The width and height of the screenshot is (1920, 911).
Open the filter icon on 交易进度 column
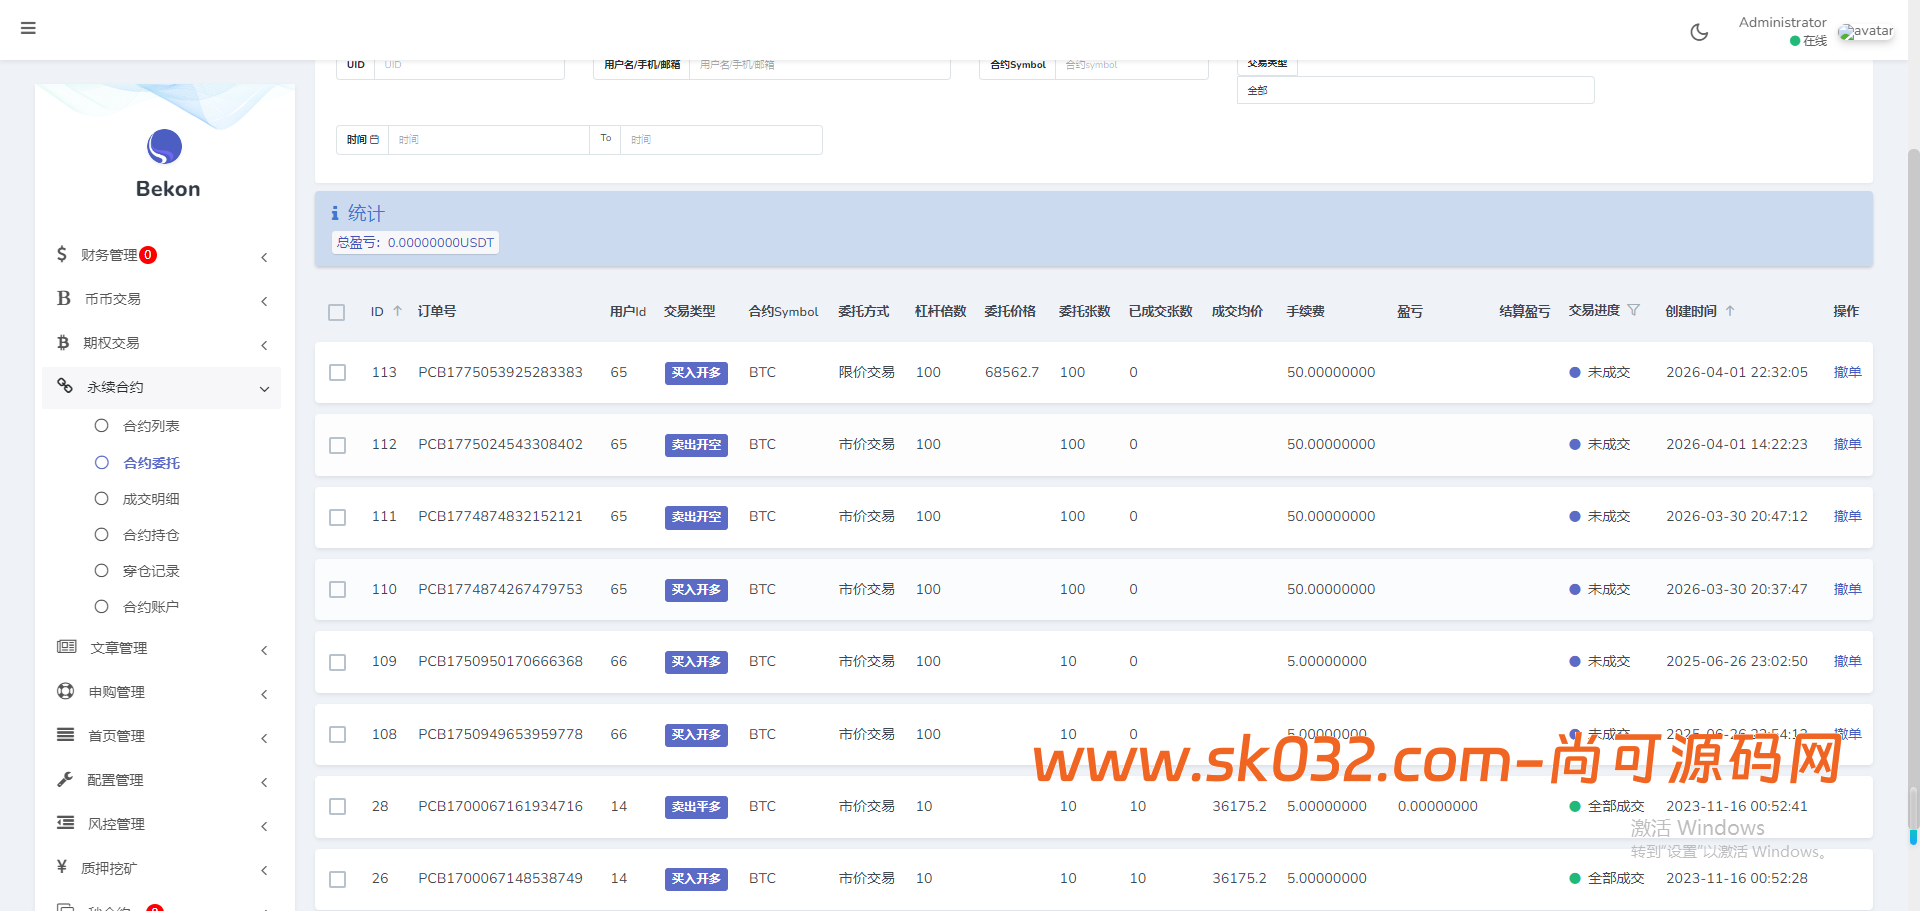[1635, 311]
